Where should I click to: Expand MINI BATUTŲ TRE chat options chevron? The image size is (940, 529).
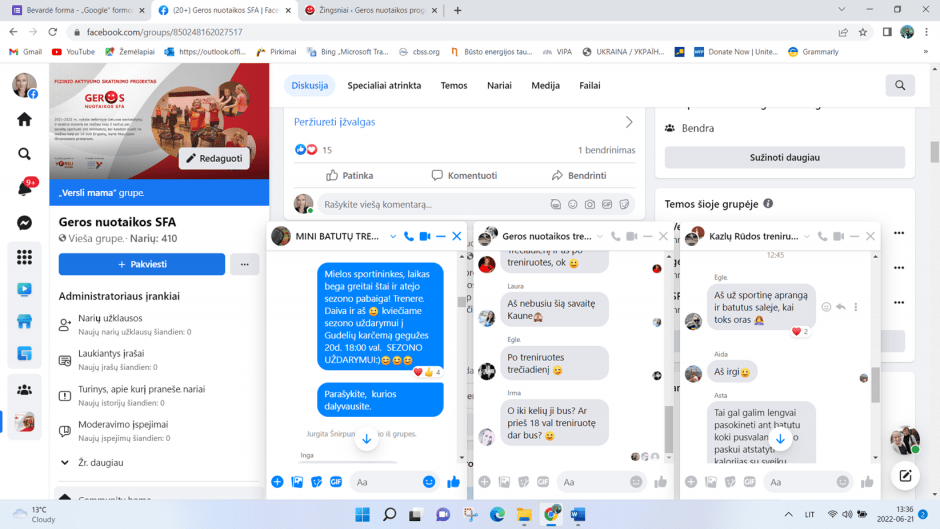coord(393,236)
